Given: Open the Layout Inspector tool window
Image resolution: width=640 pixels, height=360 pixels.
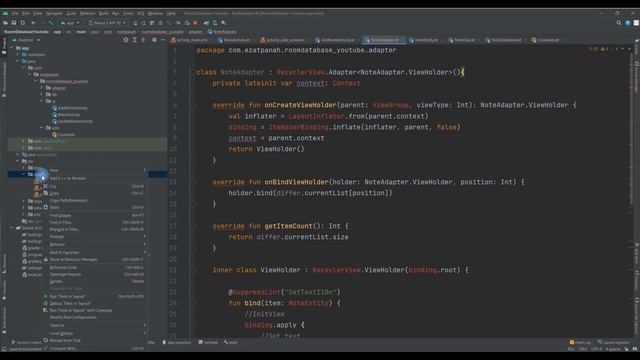Looking at the screenshot, I should point(613,342).
